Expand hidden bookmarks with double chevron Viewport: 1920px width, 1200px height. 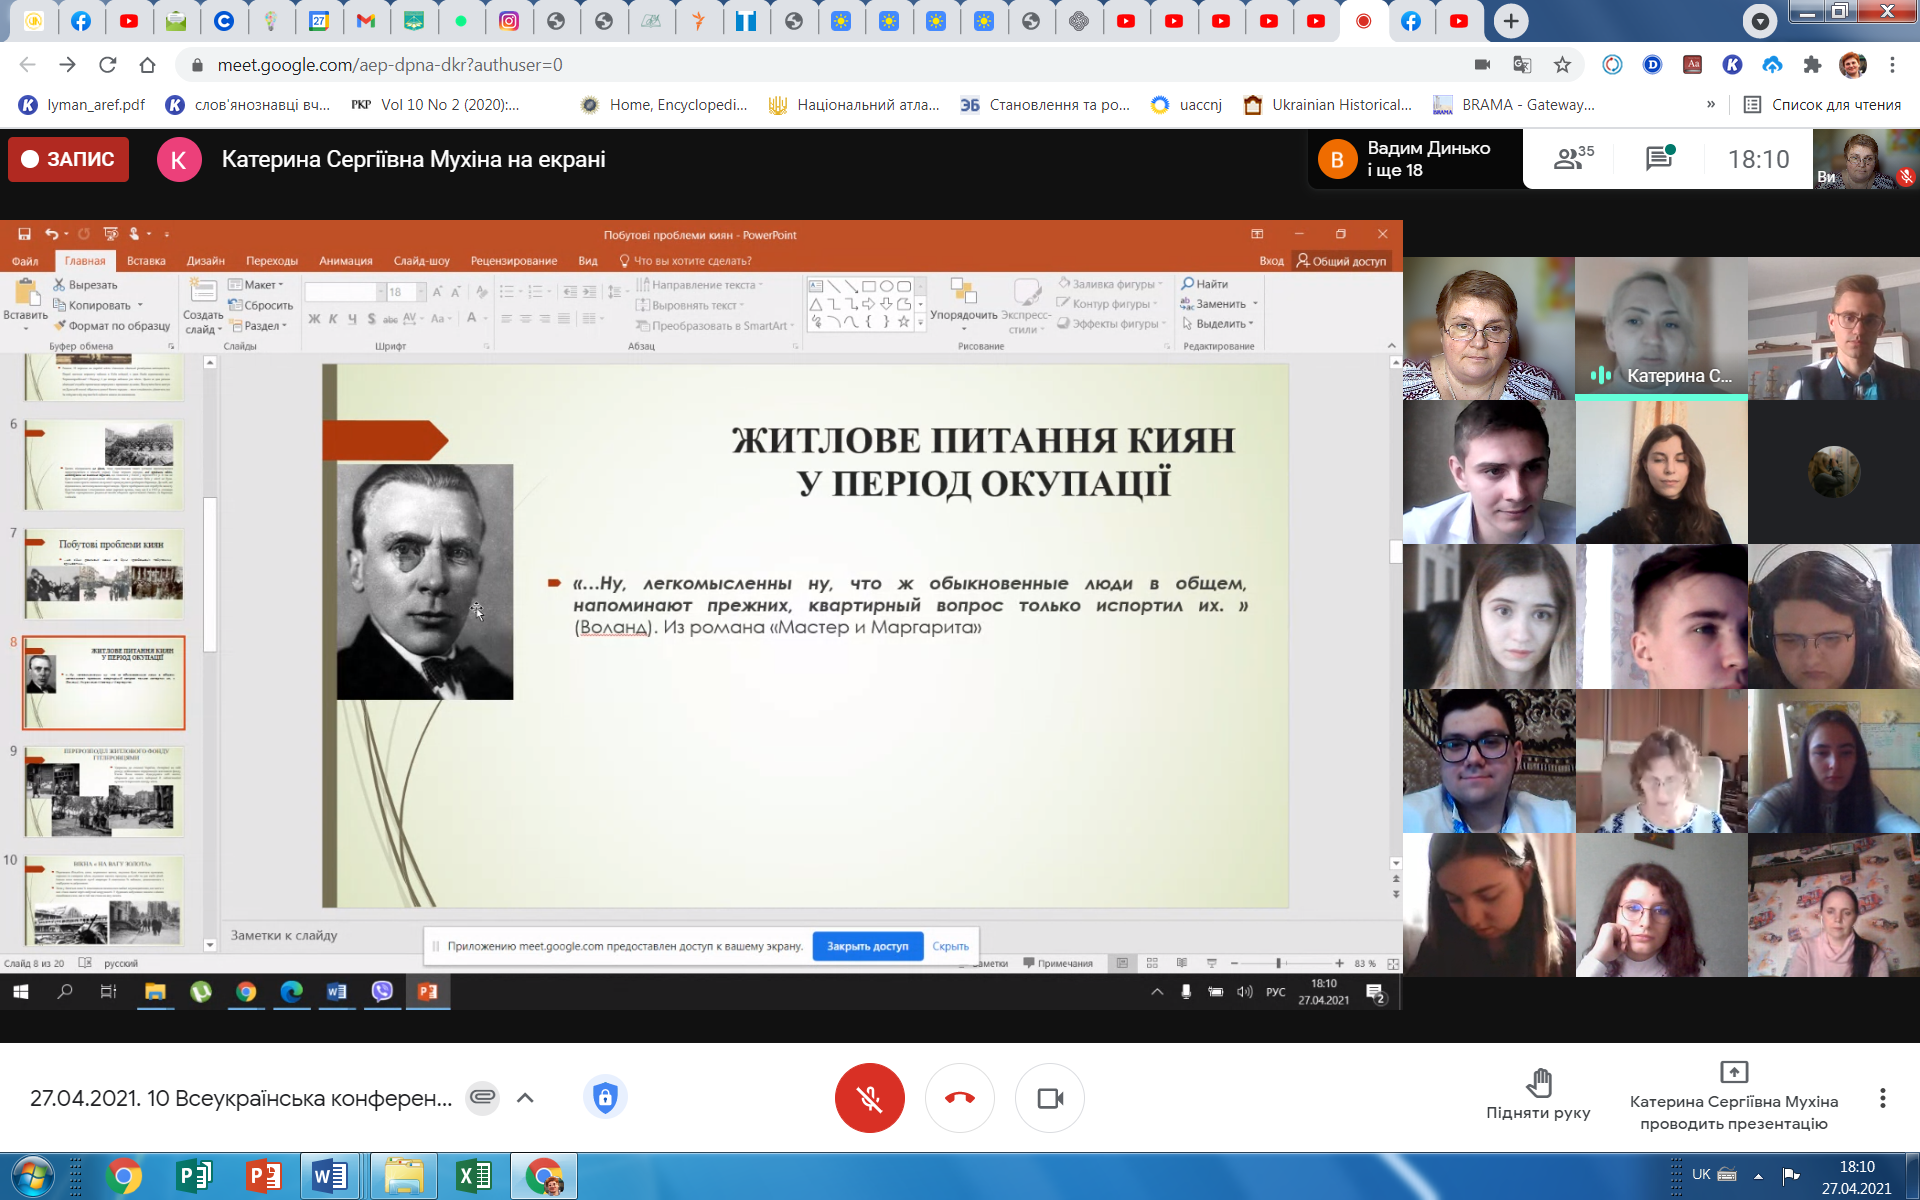1710,104
